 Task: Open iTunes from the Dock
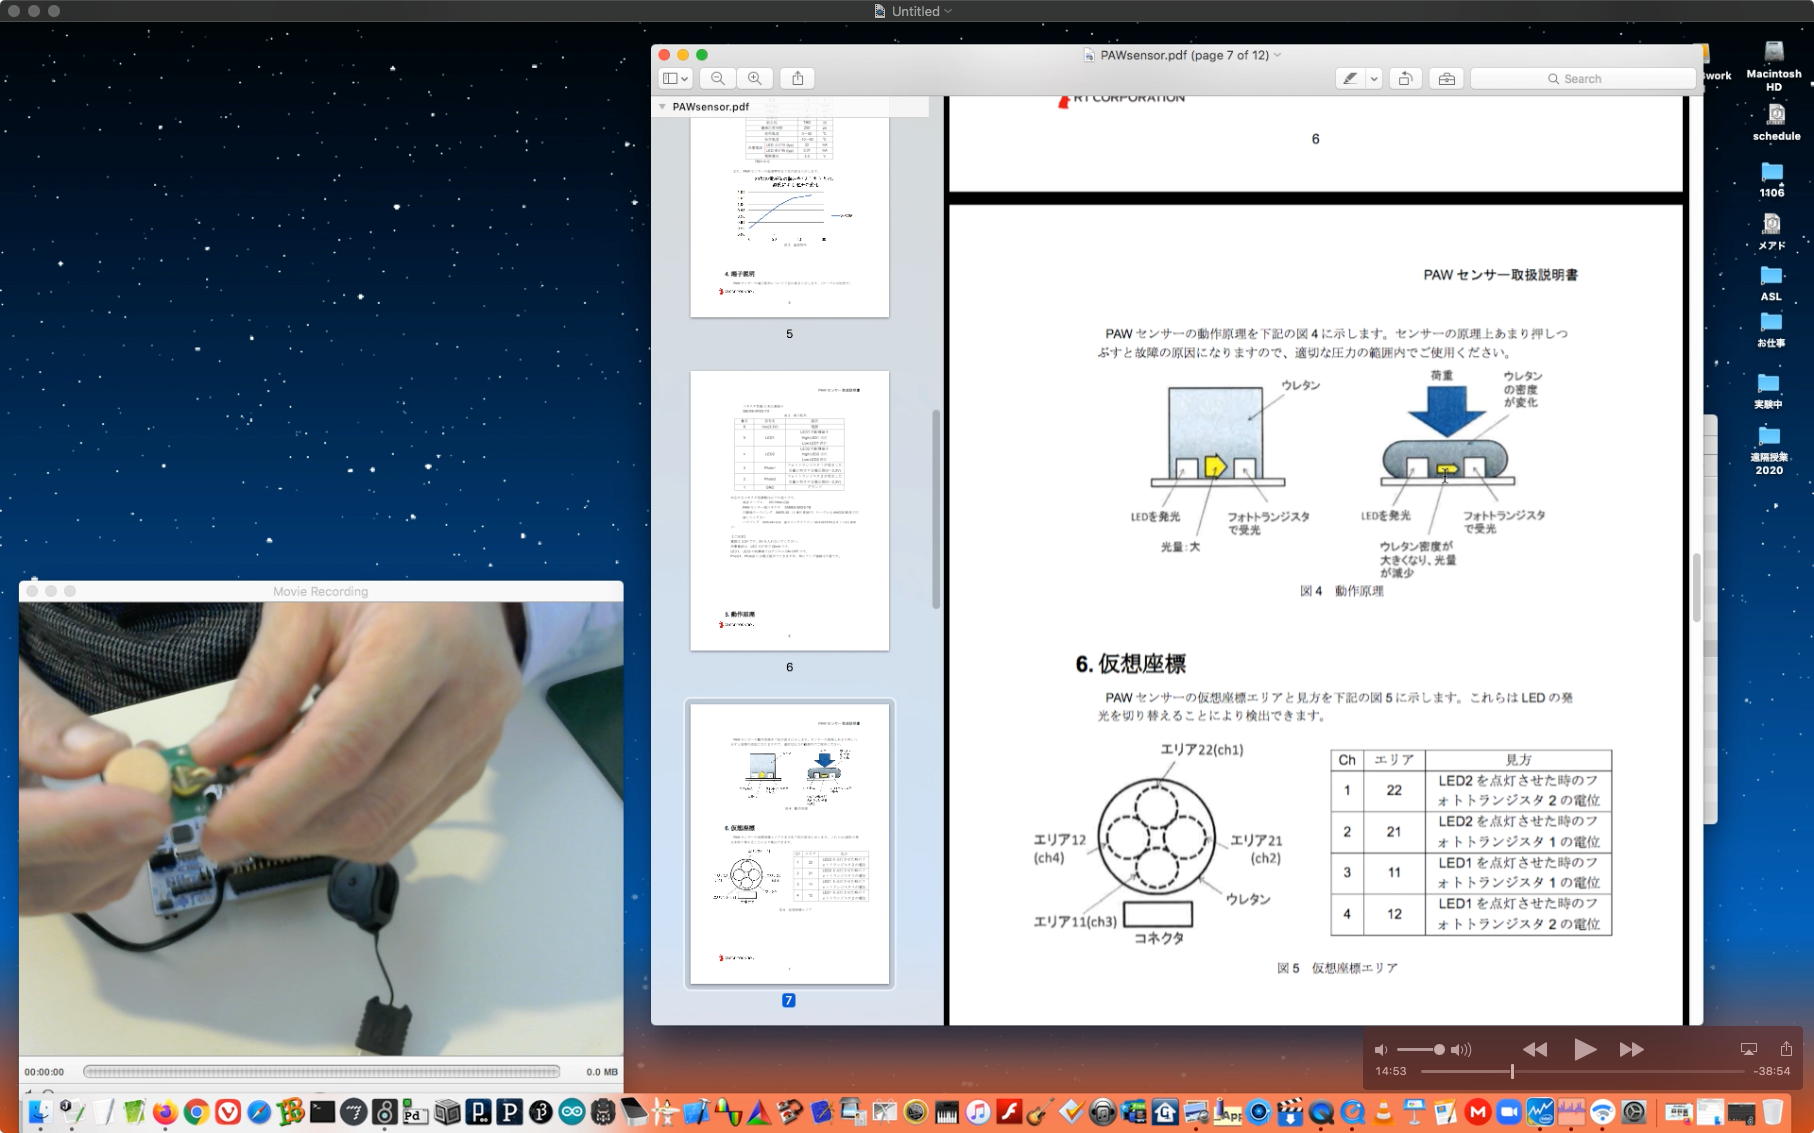click(x=978, y=1111)
